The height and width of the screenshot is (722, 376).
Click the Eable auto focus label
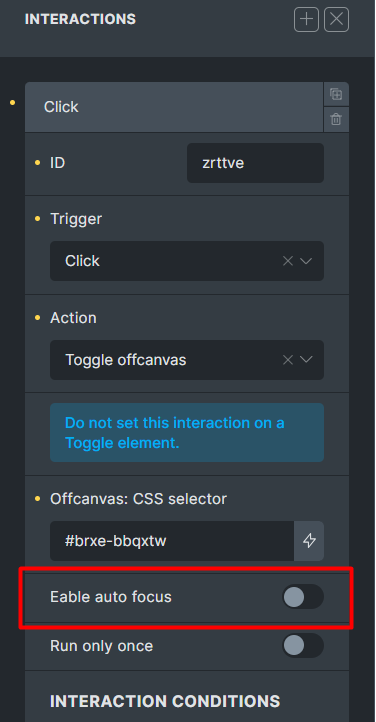(110, 597)
